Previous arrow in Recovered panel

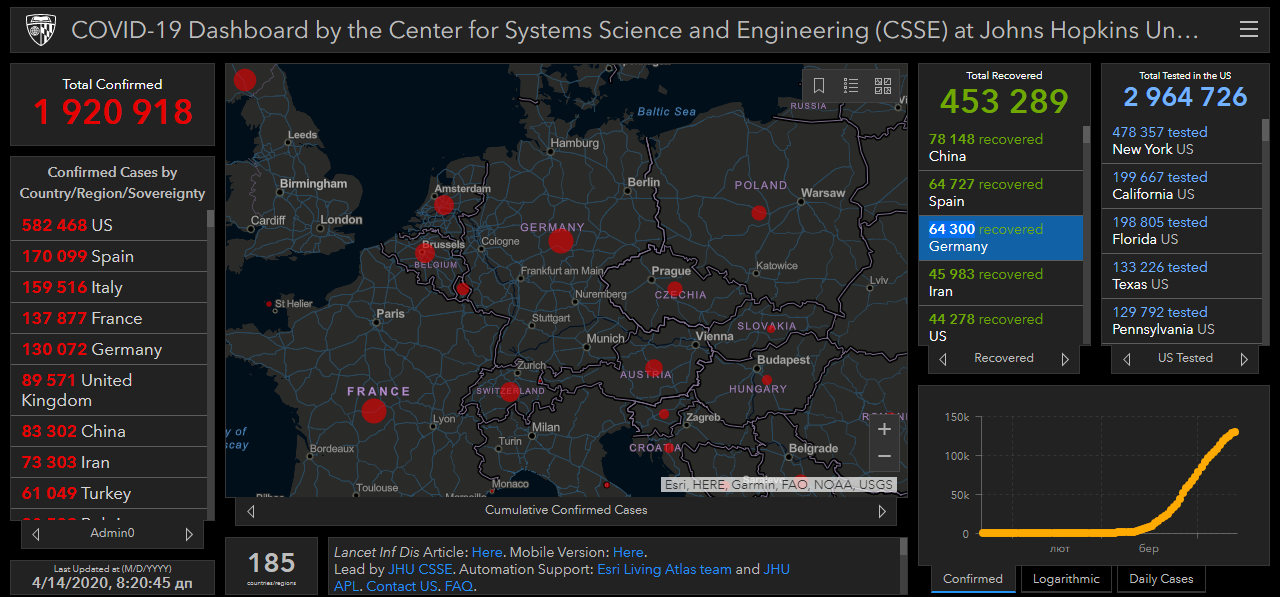(x=943, y=359)
